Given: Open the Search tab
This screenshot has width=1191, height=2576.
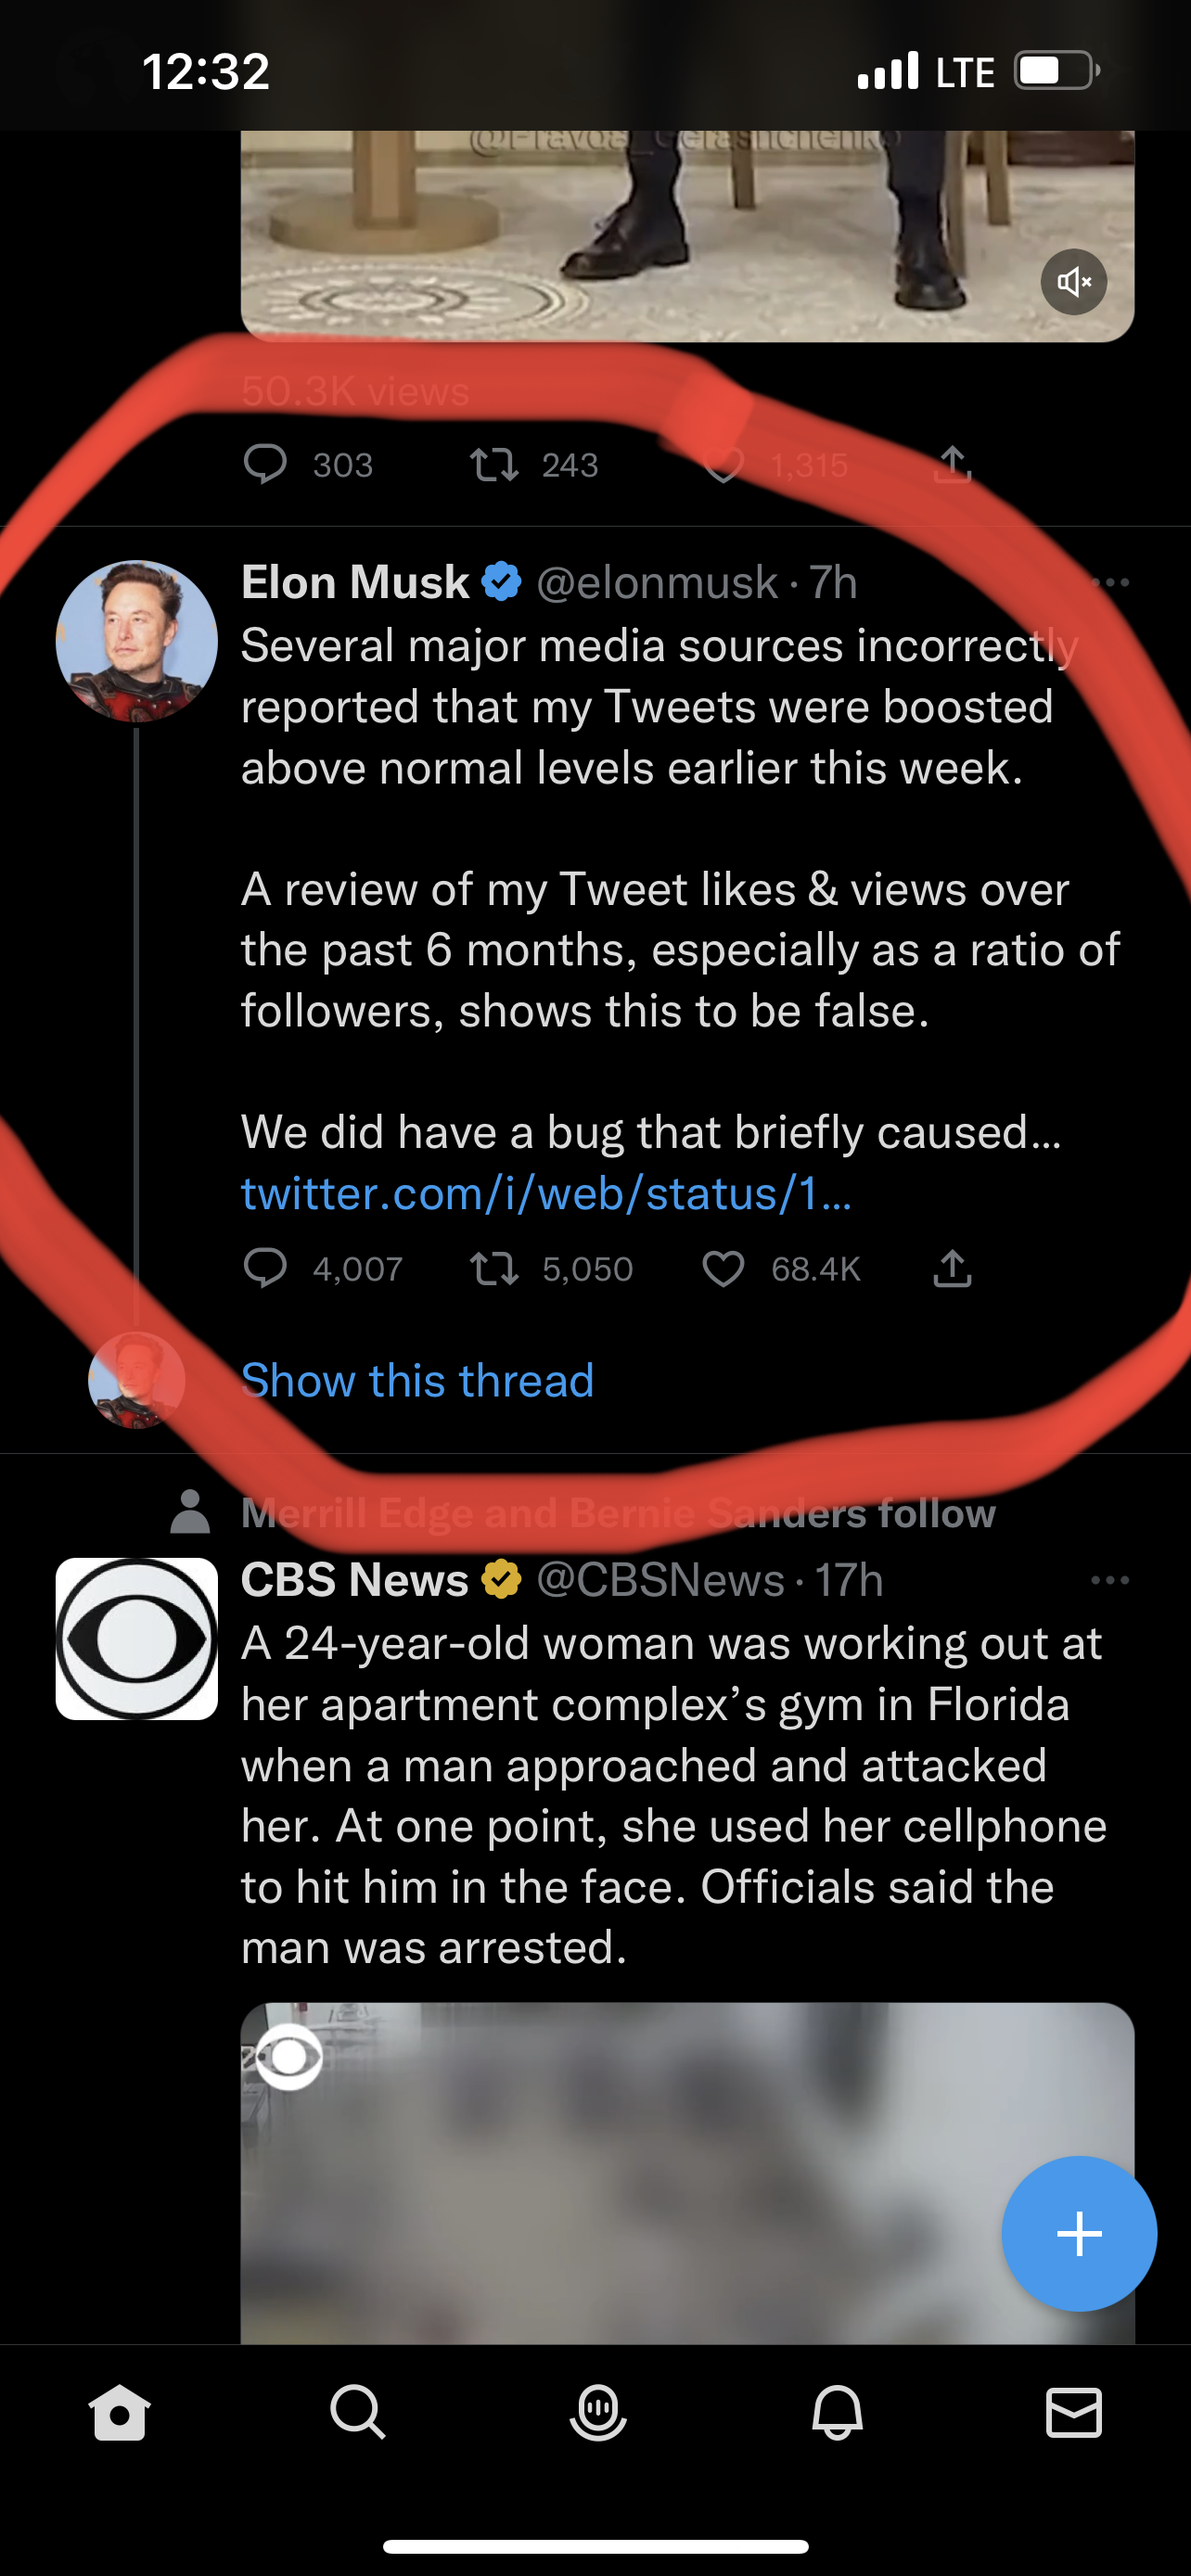Looking at the screenshot, I should (x=358, y=2414).
